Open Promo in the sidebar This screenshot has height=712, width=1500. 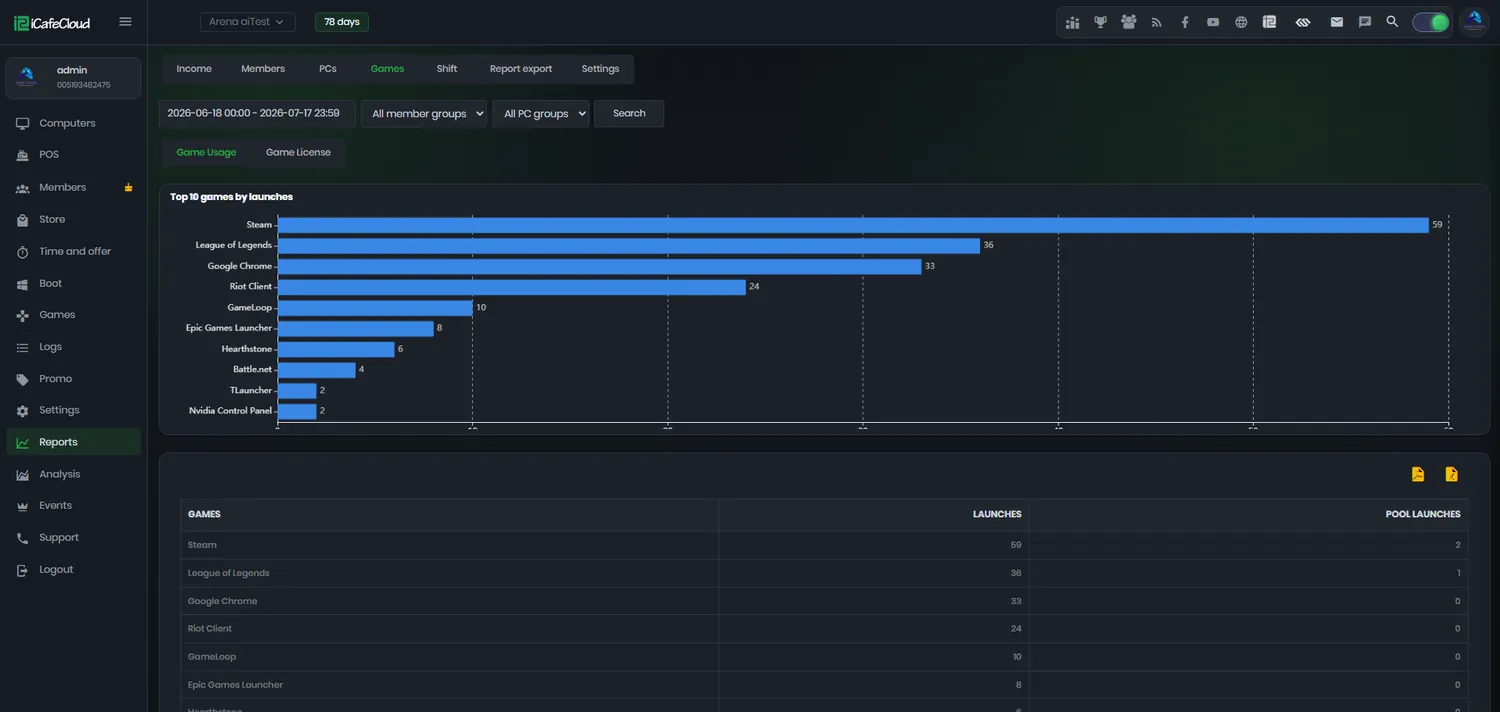pyautogui.click(x=73, y=379)
